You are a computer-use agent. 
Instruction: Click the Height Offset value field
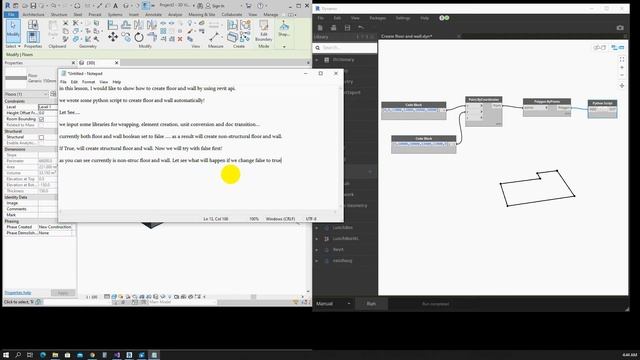pos(48,113)
